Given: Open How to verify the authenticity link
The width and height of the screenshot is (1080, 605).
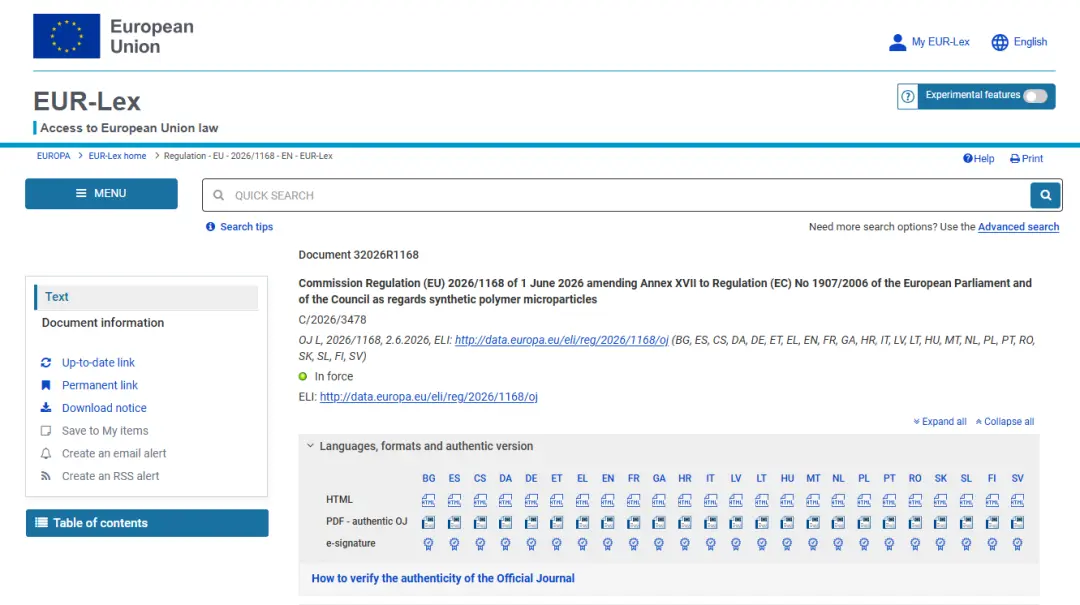Looking at the screenshot, I should pyautogui.click(x=443, y=578).
